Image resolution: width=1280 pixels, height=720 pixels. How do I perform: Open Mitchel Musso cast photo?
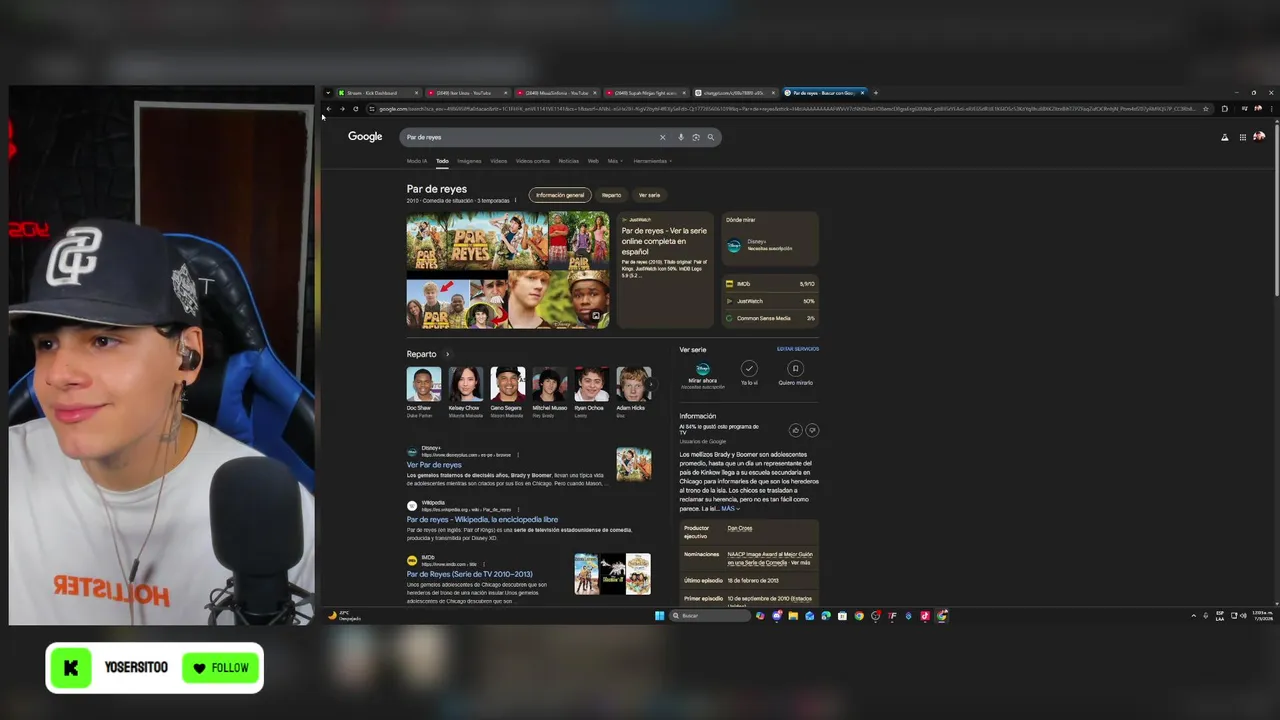tap(549, 384)
